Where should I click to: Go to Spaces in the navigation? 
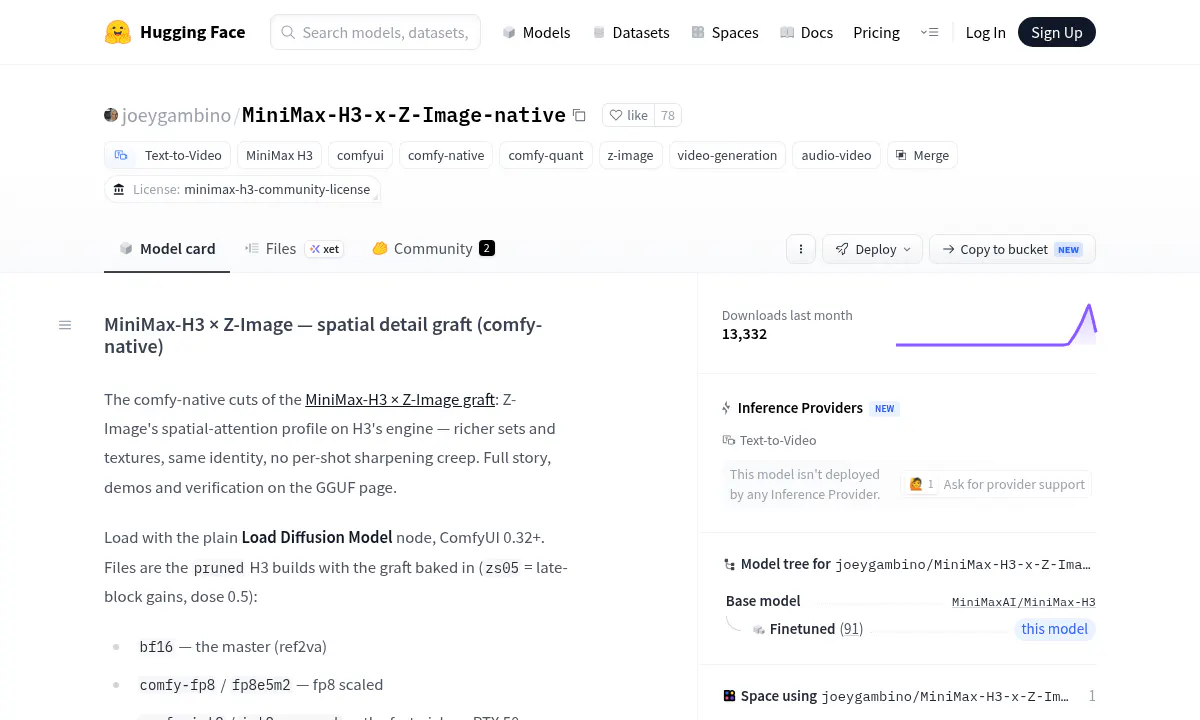pyautogui.click(x=725, y=32)
